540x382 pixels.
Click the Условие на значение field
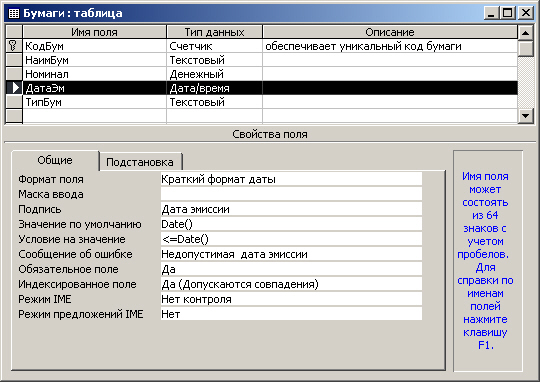291,239
